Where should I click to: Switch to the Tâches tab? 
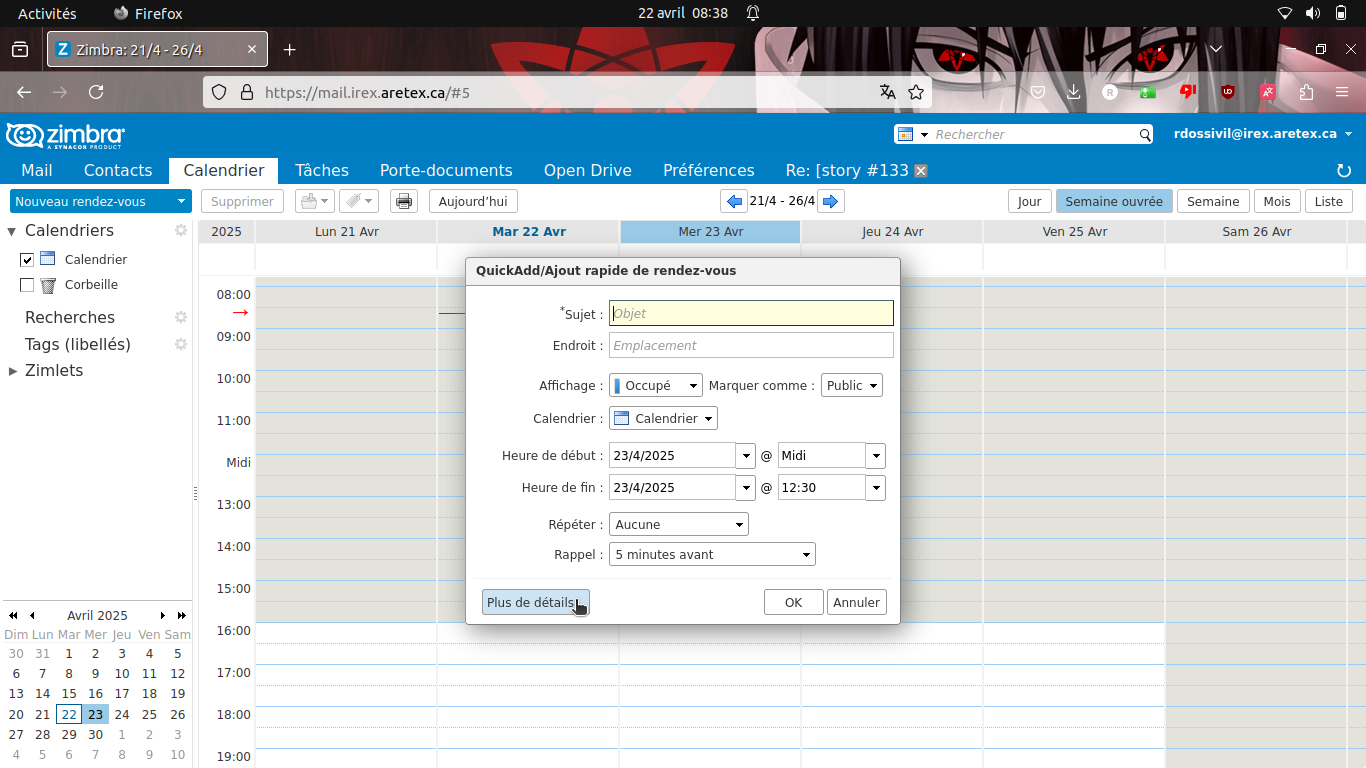pyautogui.click(x=322, y=170)
